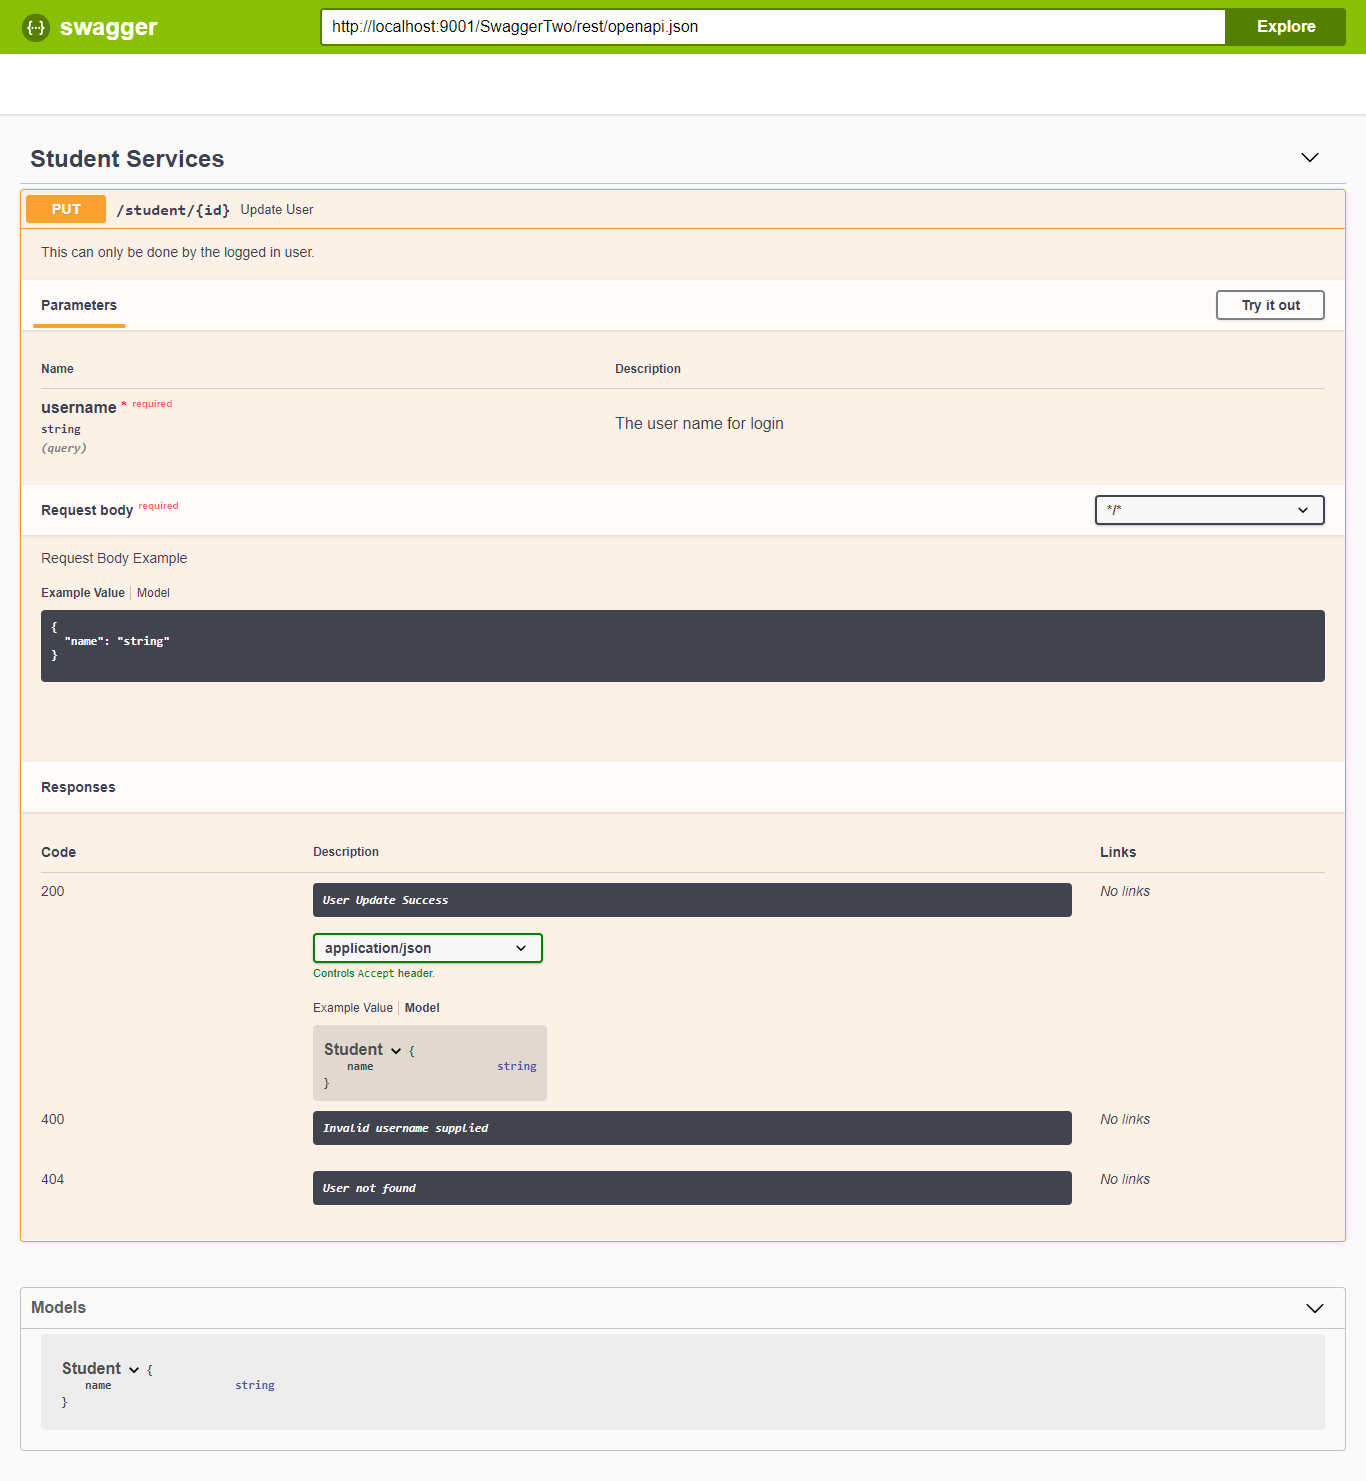Viewport: 1366px width, 1481px height.
Task: Click the 'Update User' summary text
Action: pyautogui.click(x=277, y=210)
